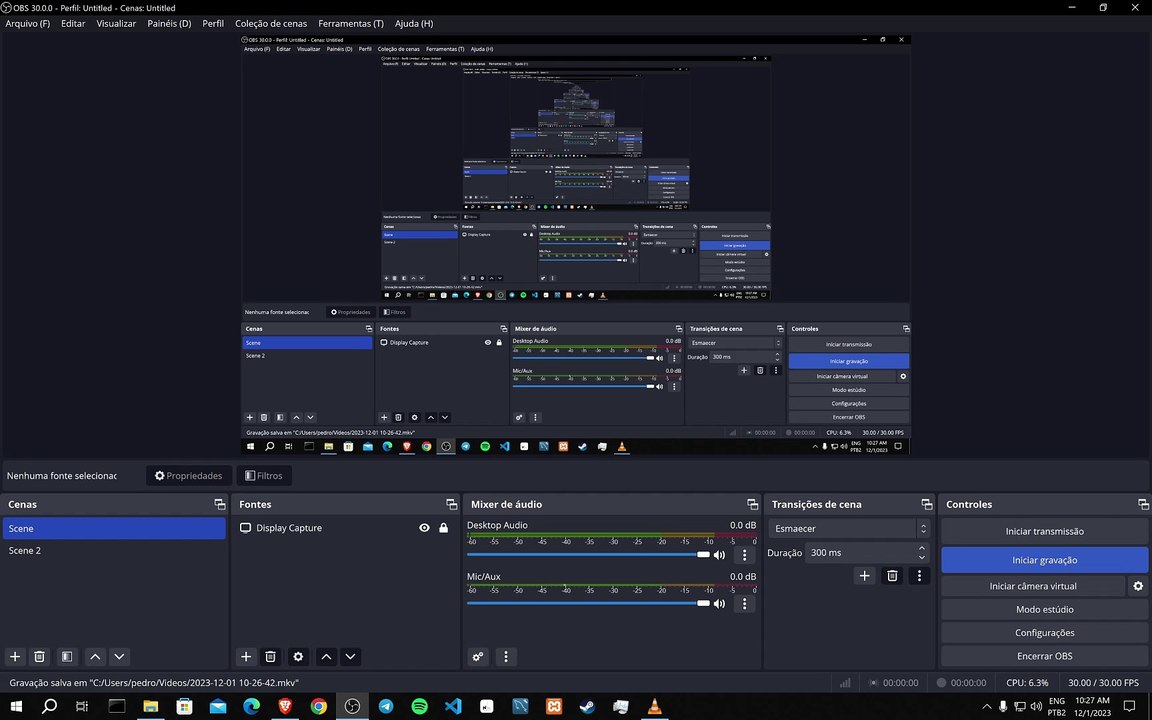Open the Perfil menu
The height and width of the screenshot is (720, 1152).
click(x=213, y=24)
